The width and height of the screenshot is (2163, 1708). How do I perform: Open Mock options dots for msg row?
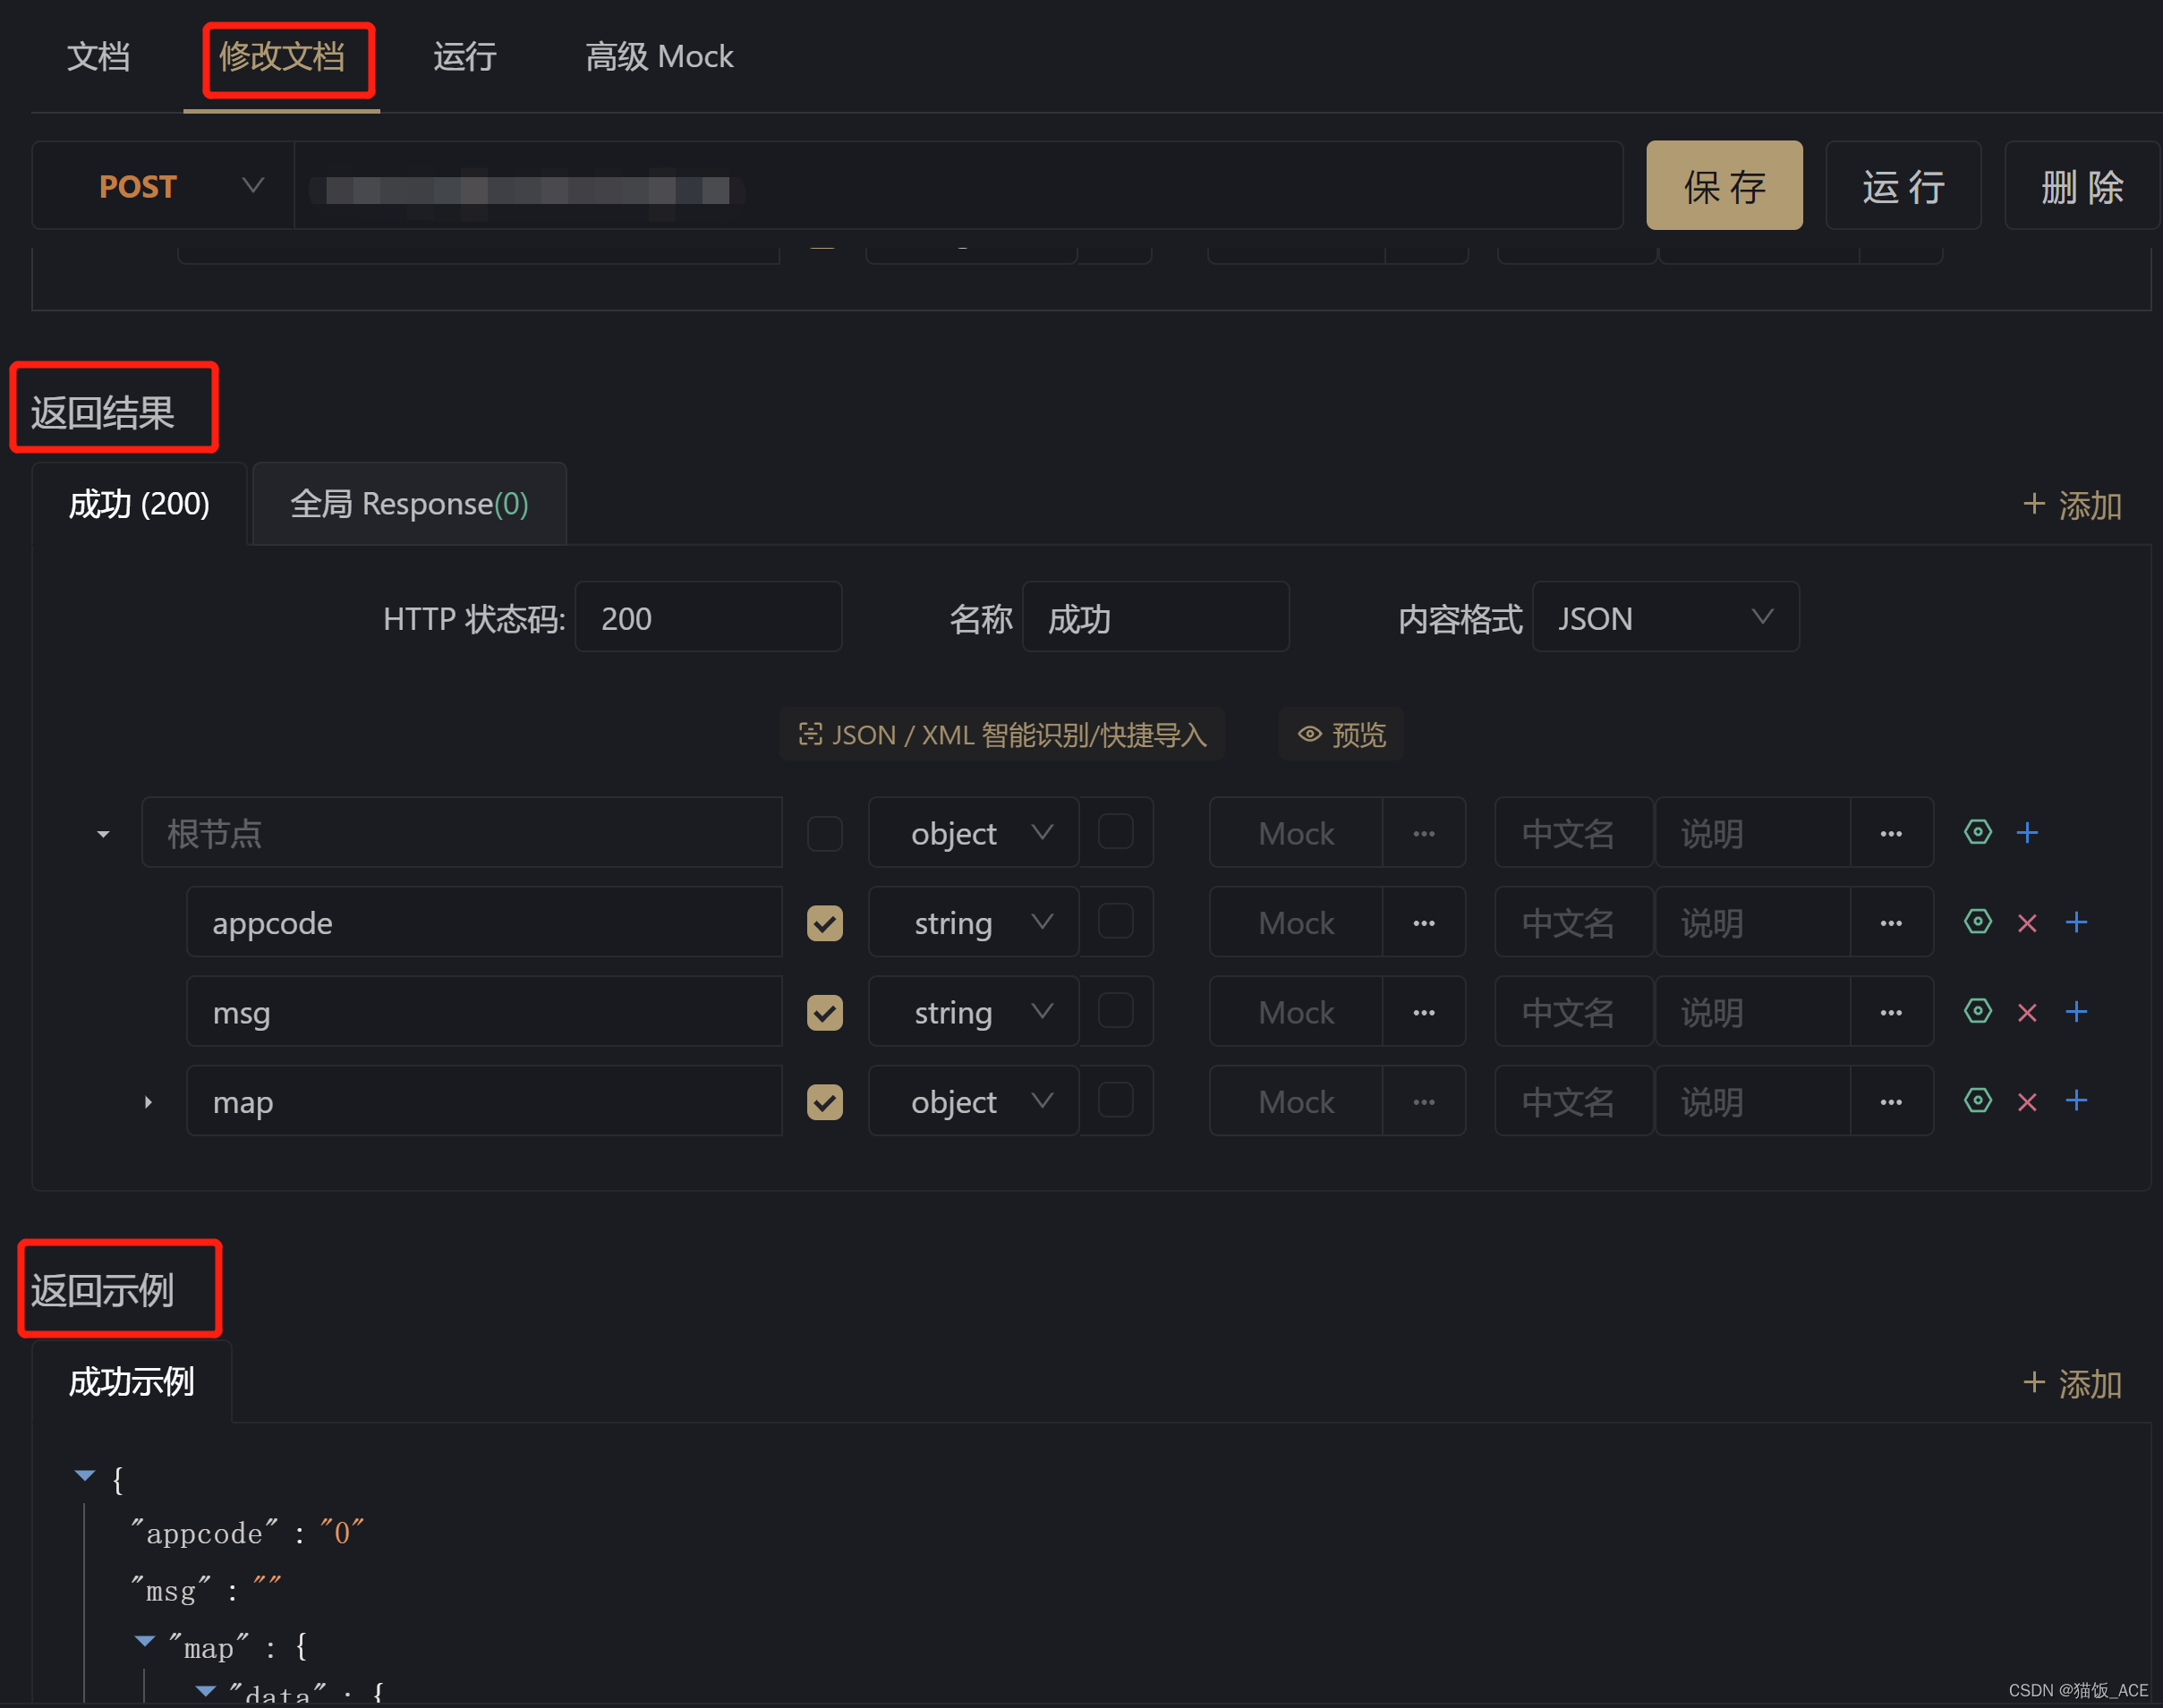pyautogui.click(x=1424, y=1012)
